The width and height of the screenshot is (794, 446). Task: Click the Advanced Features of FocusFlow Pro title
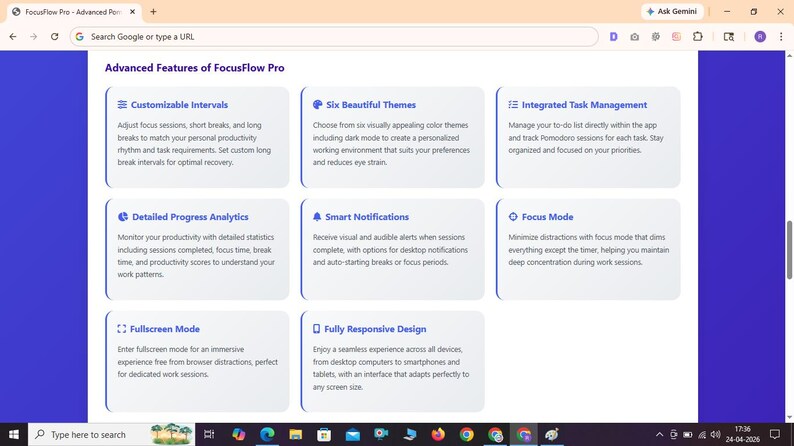(x=194, y=68)
